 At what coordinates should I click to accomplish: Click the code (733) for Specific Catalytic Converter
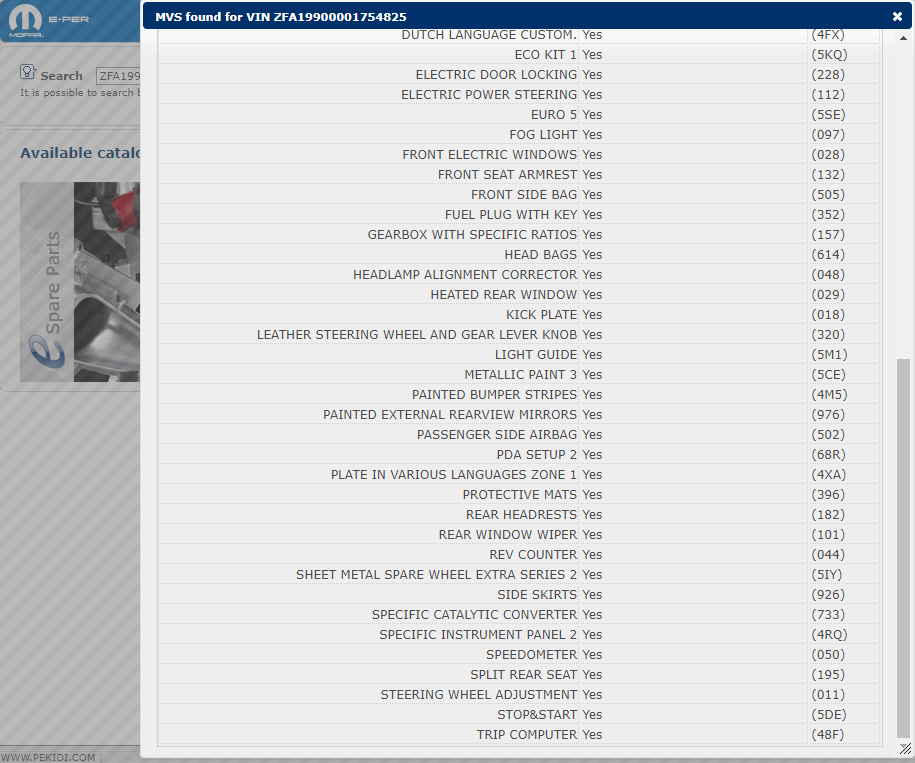(828, 615)
